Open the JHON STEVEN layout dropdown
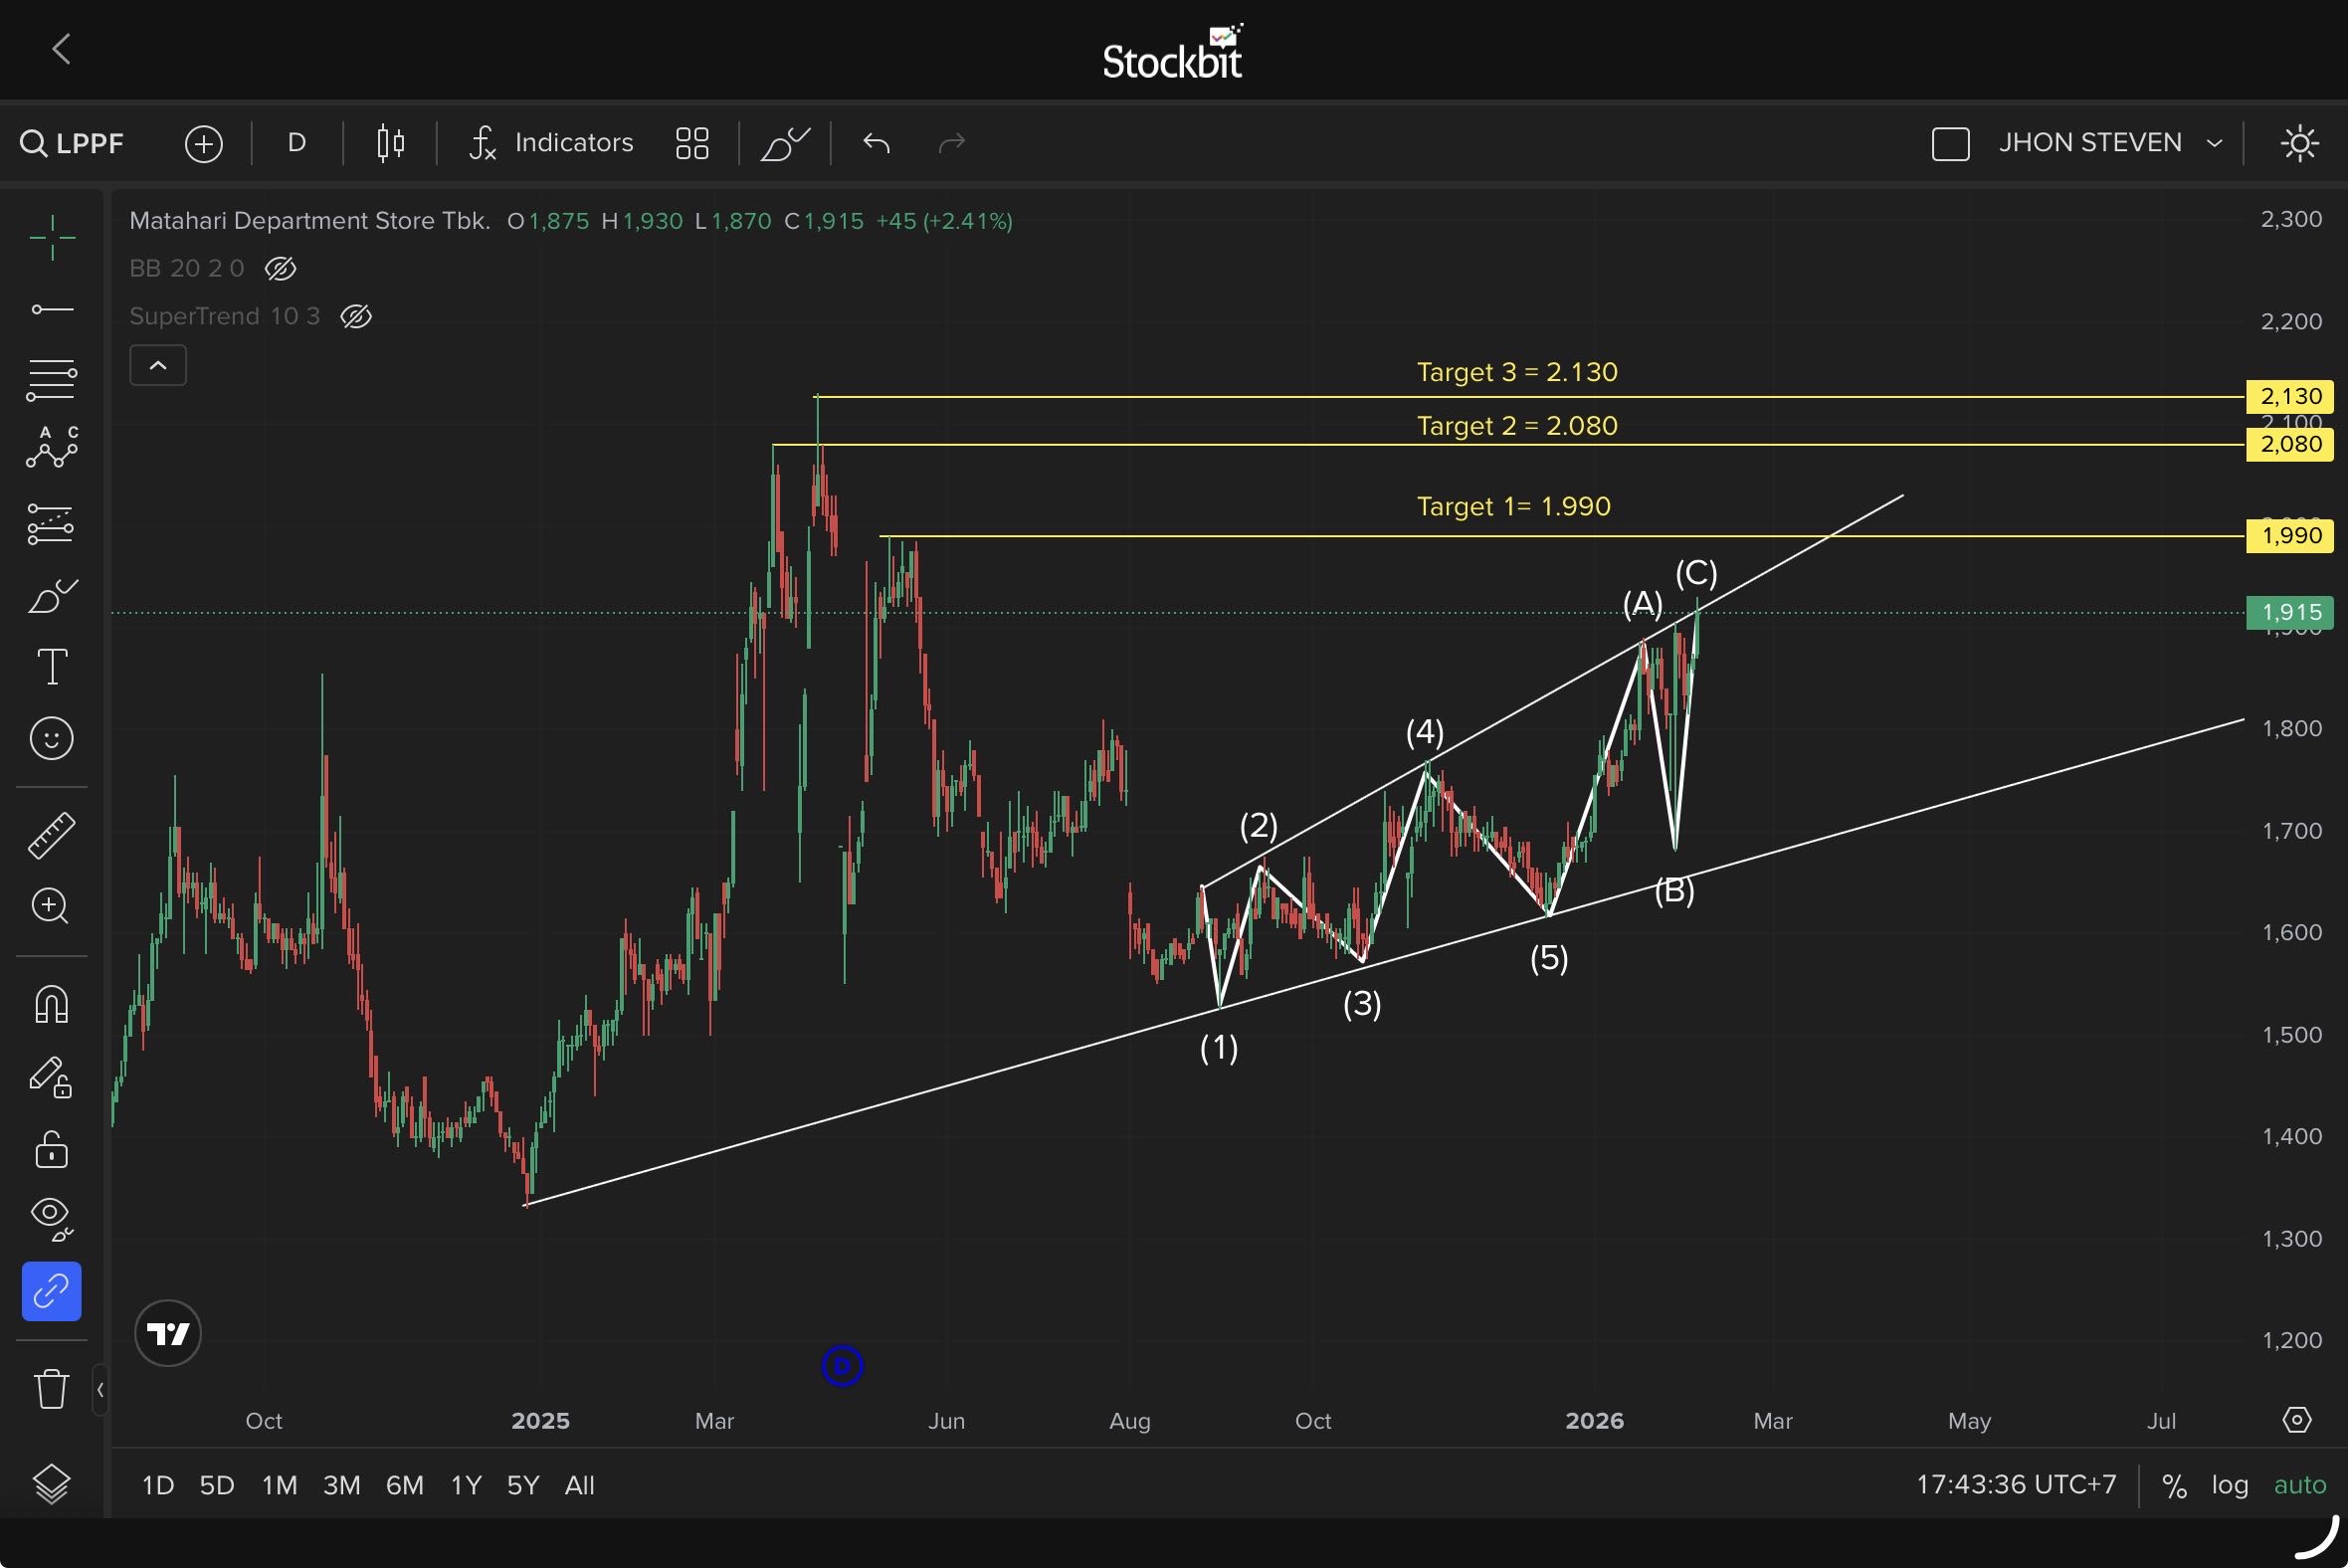Image resolution: width=2348 pixels, height=1568 pixels. (2089, 143)
